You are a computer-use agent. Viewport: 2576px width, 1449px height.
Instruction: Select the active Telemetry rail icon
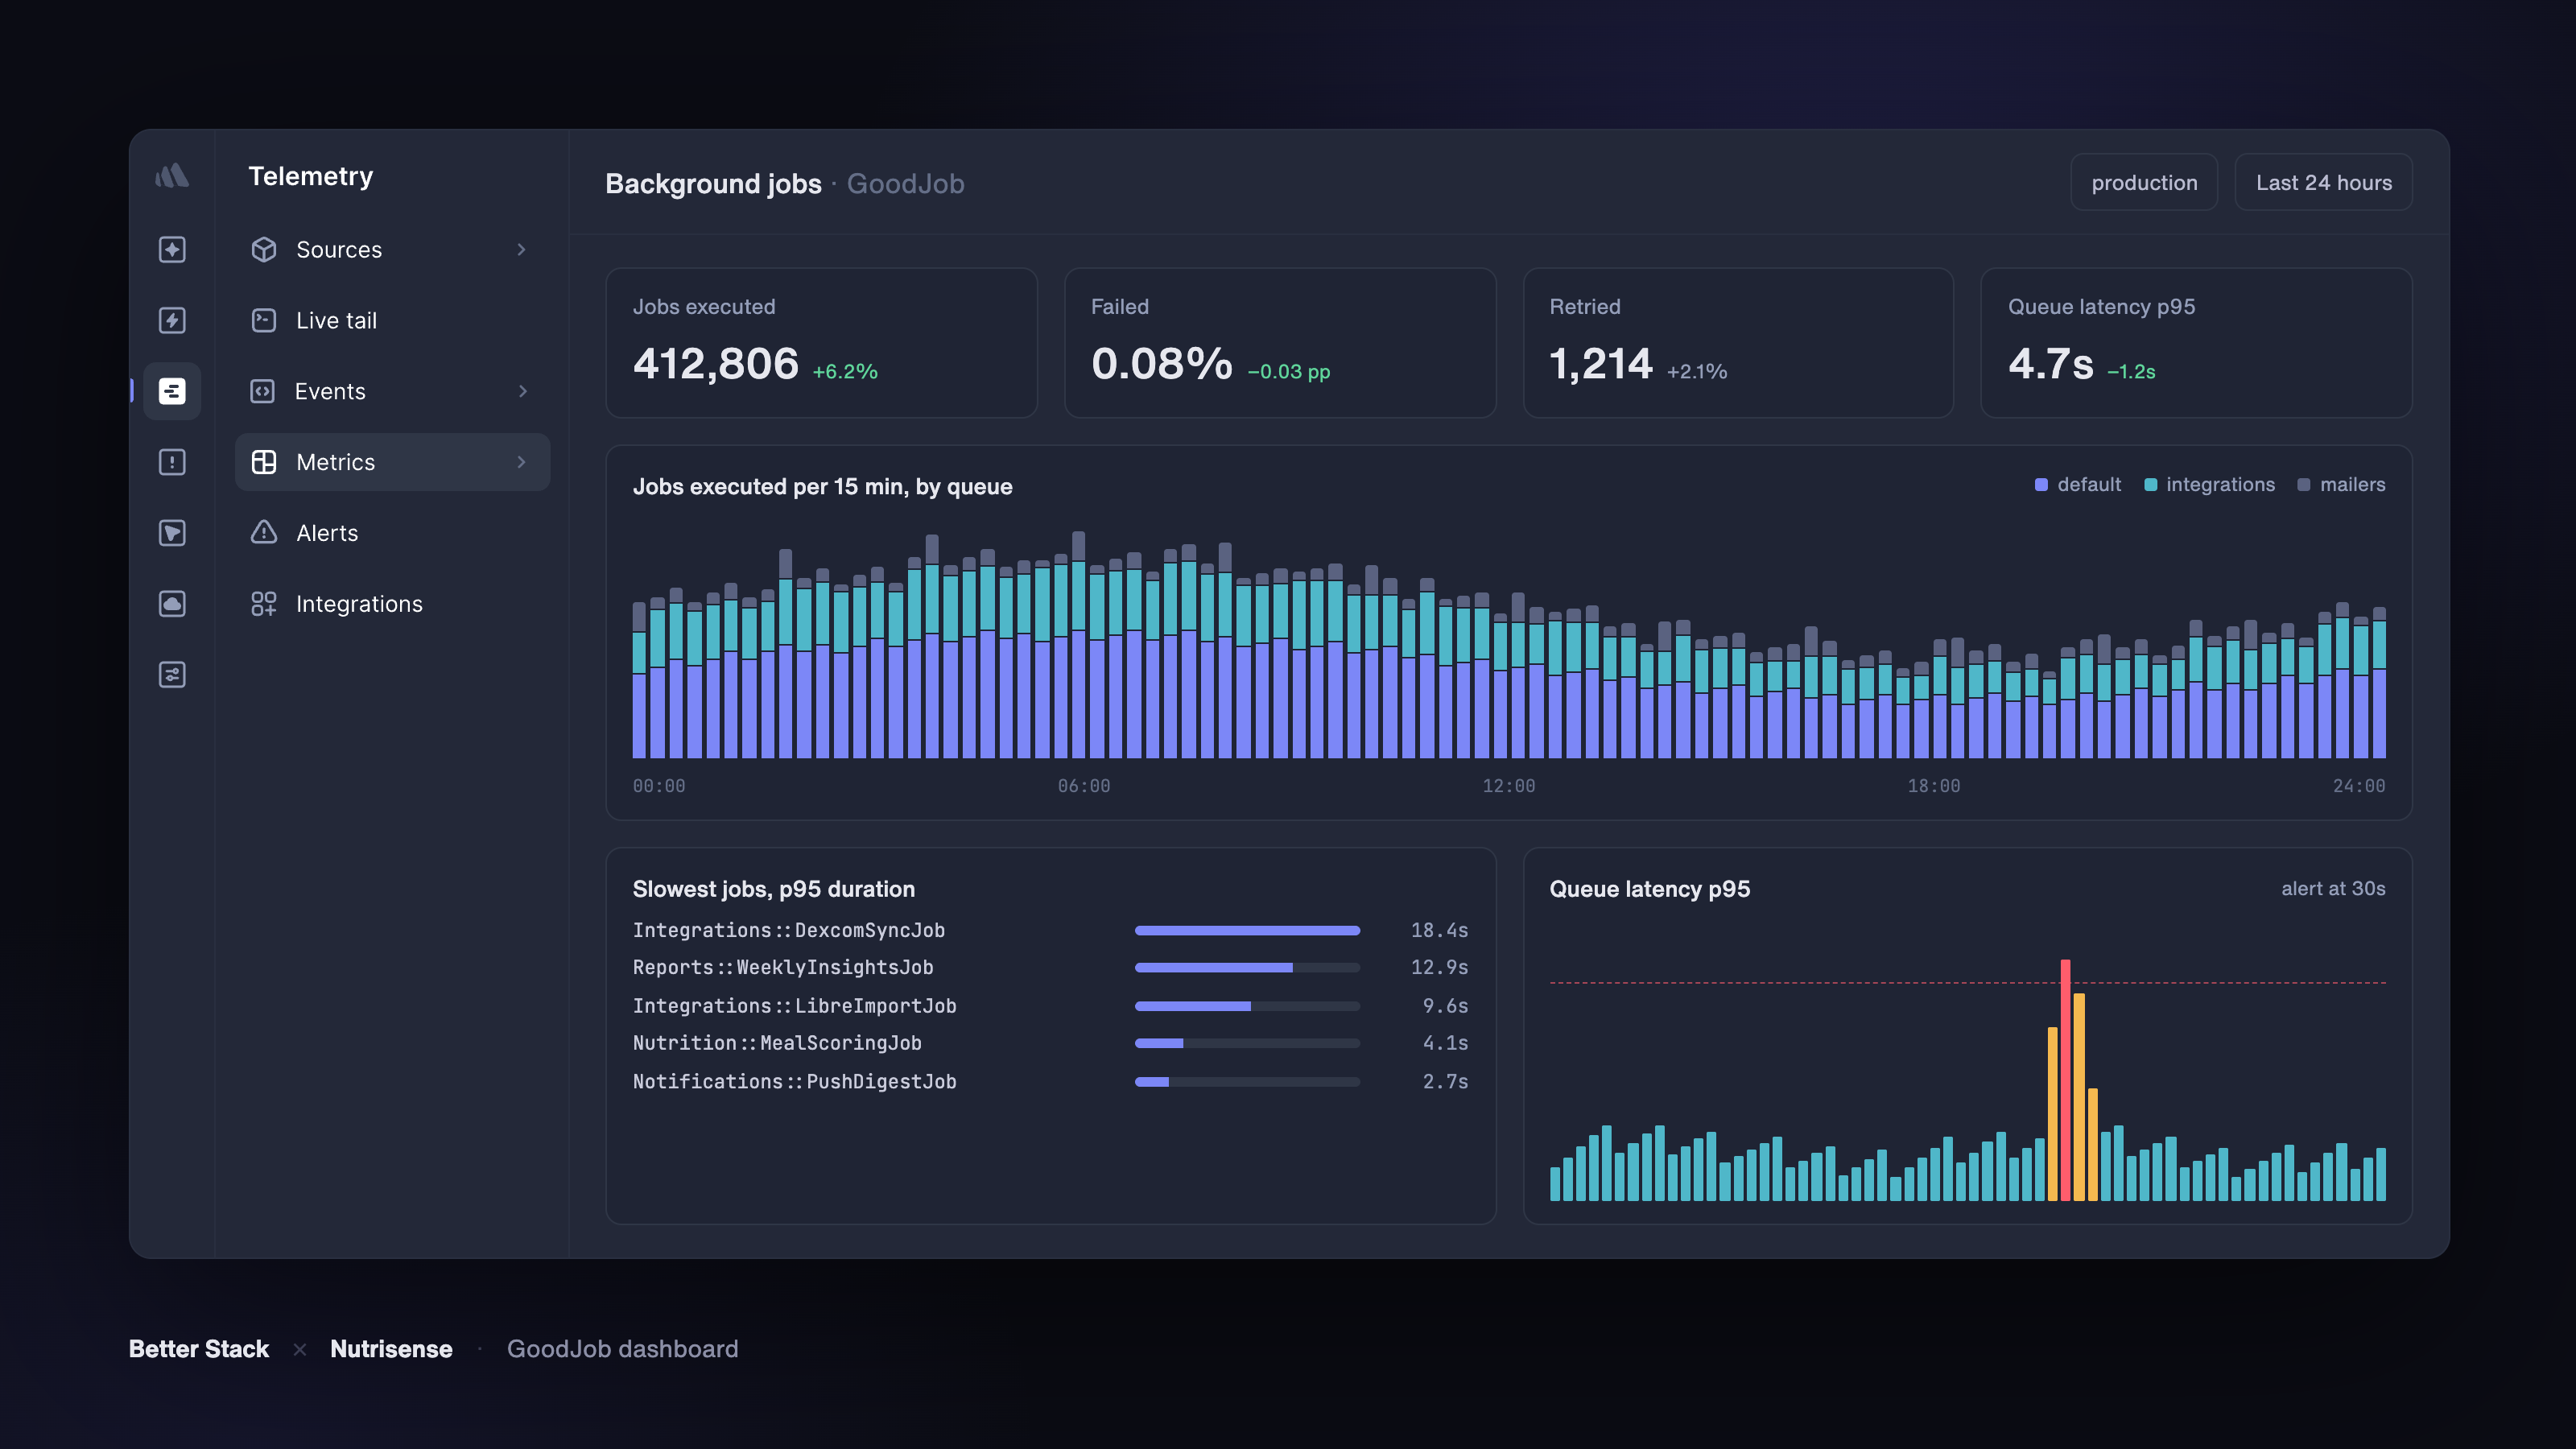pos(172,391)
